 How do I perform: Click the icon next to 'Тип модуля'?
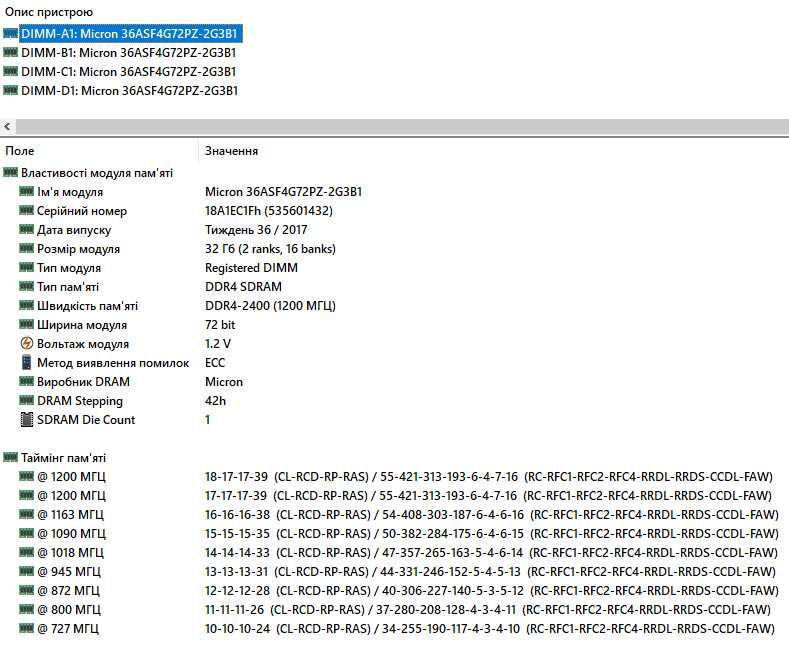point(27,267)
